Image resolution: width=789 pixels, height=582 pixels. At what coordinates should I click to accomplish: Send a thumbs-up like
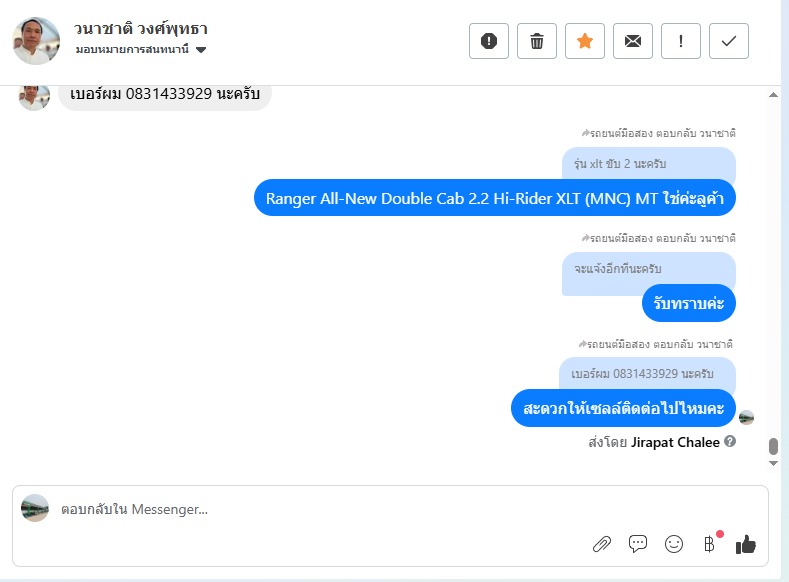(746, 544)
